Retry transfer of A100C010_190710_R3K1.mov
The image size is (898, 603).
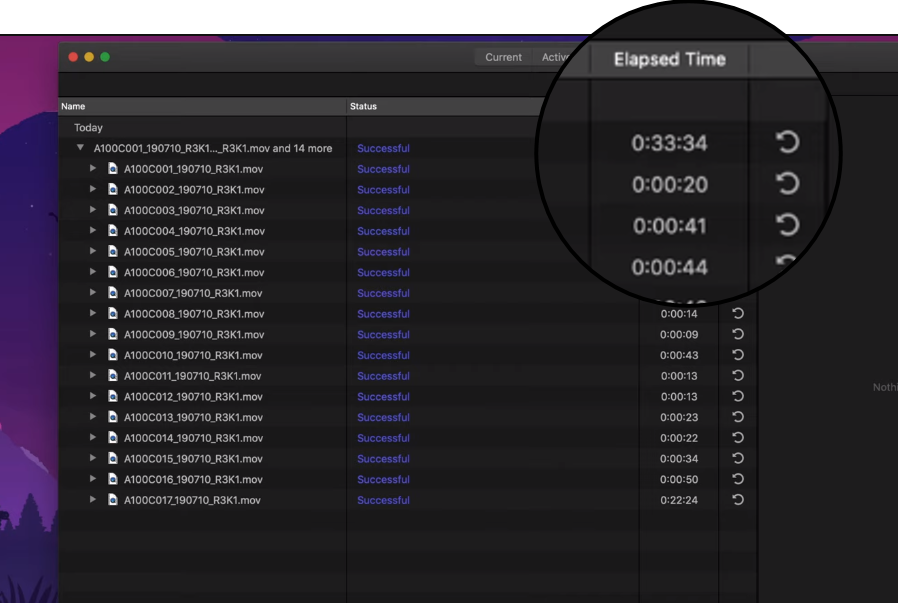(x=737, y=355)
